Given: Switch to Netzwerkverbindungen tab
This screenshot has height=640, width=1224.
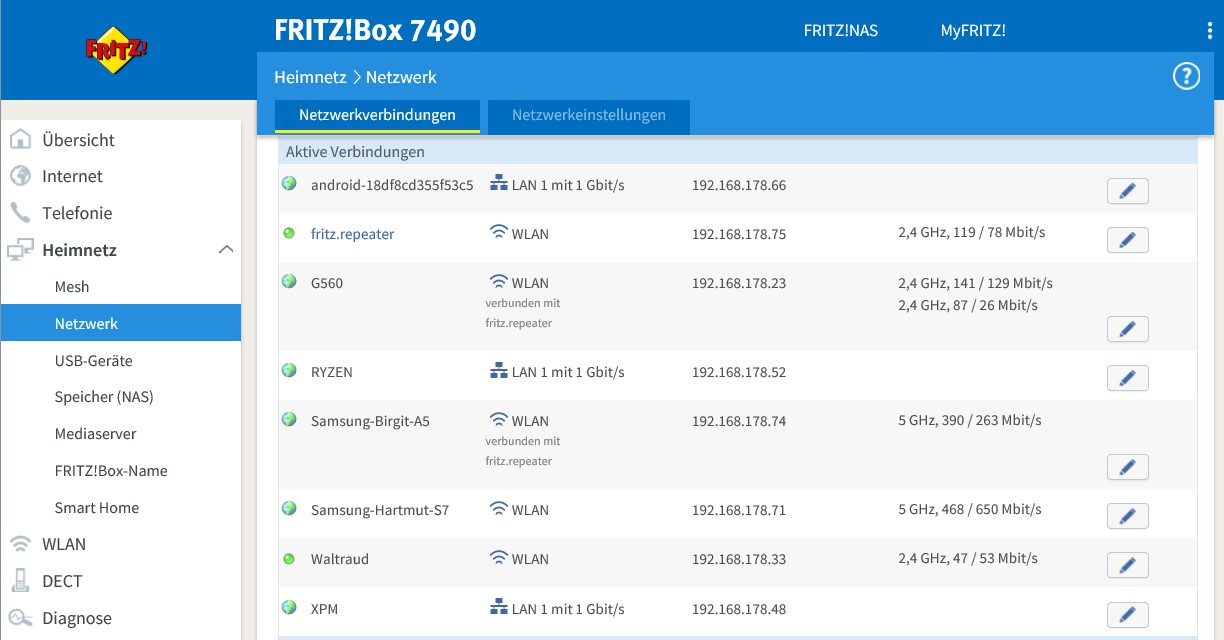Looking at the screenshot, I should (377, 115).
